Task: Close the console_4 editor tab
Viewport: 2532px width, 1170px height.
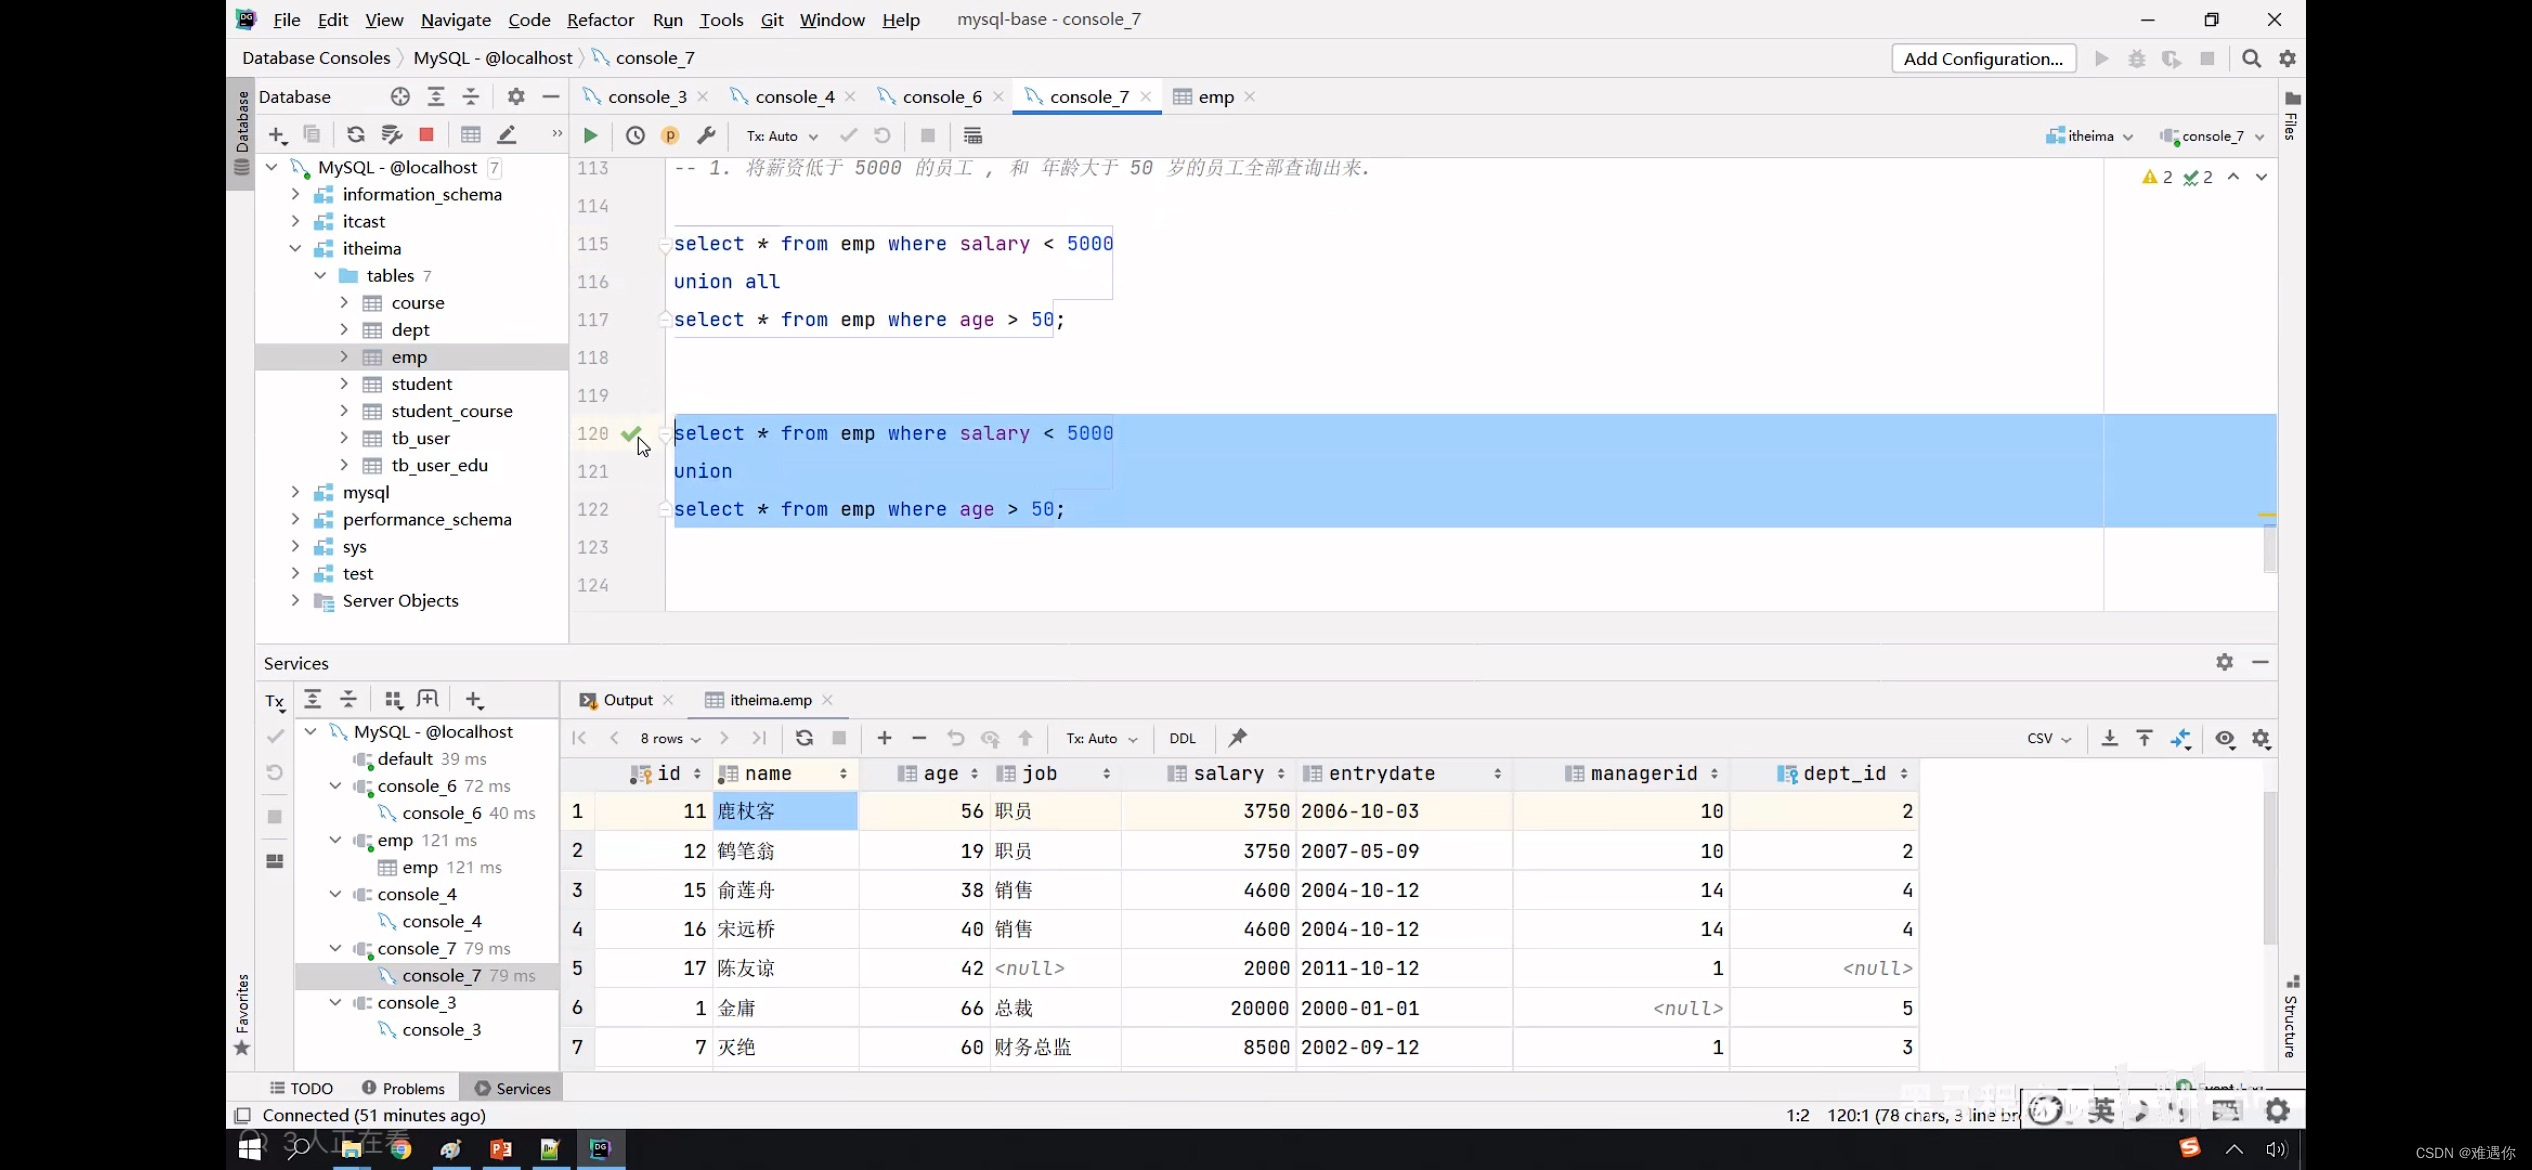Action: (x=850, y=96)
